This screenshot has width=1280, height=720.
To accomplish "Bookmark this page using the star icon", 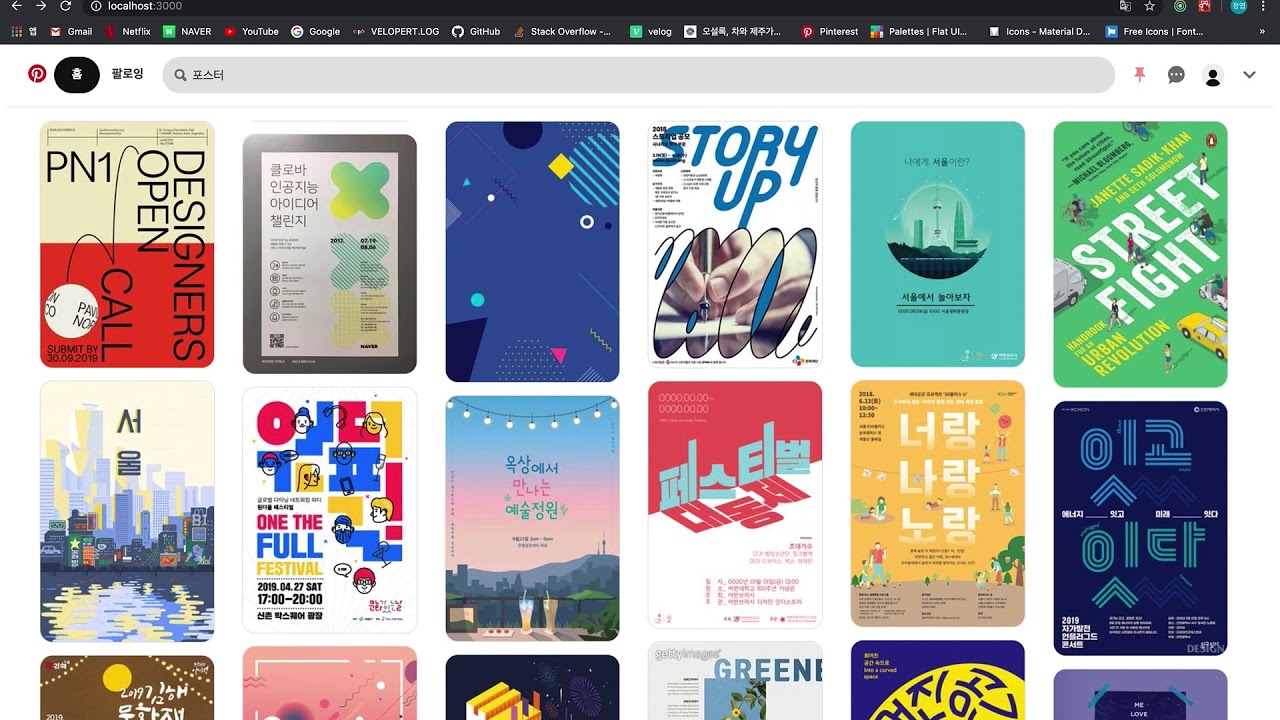I will (x=1150, y=6).
